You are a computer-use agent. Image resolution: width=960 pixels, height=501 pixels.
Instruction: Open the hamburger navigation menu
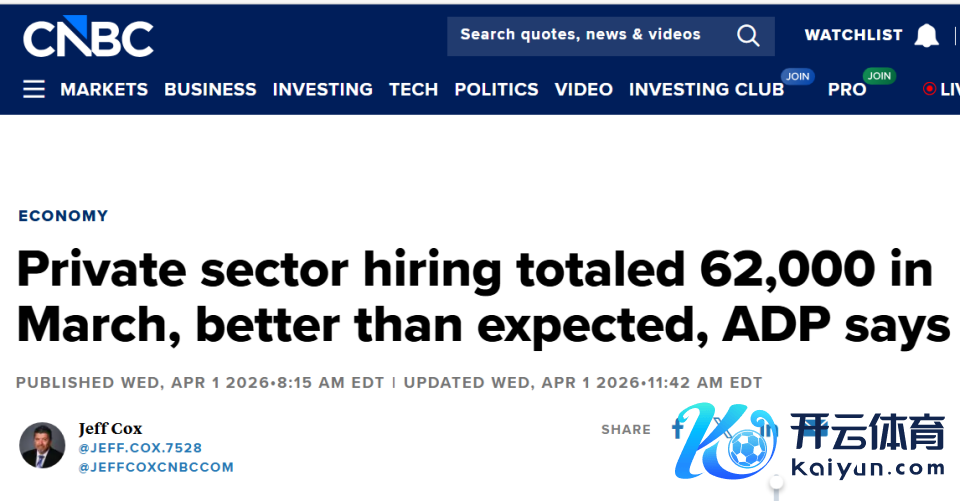pyautogui.click(x=34, y=89)
